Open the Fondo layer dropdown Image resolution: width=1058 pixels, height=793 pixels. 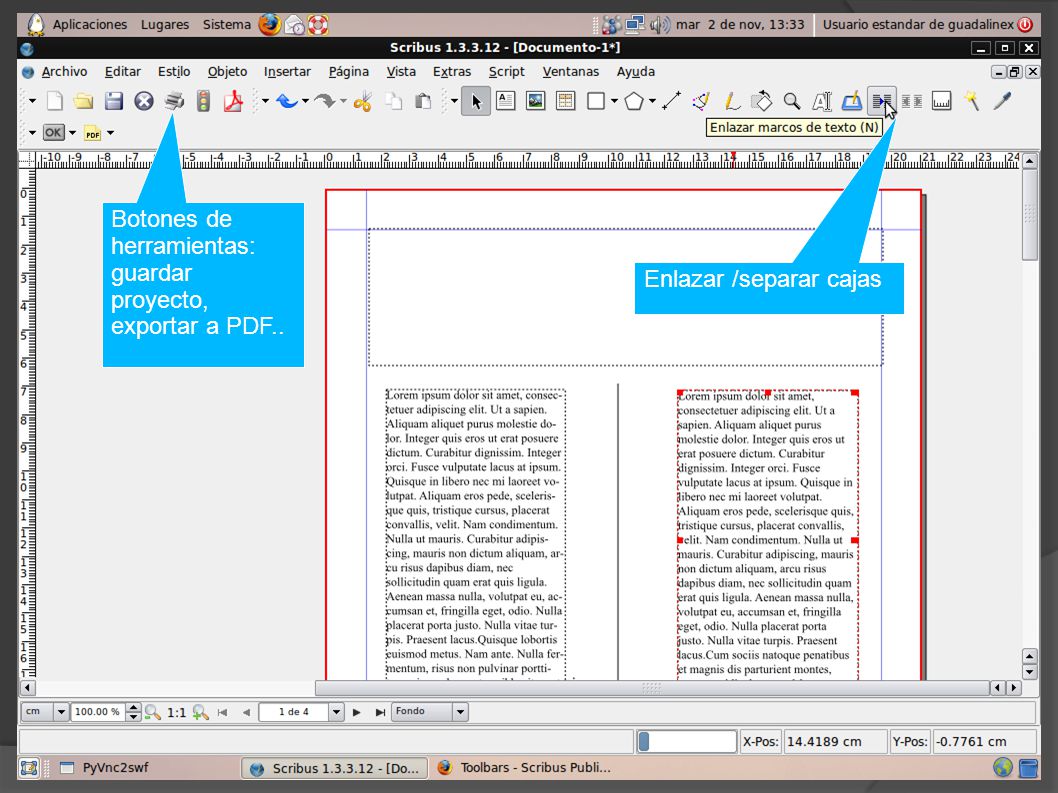[429, 712]
